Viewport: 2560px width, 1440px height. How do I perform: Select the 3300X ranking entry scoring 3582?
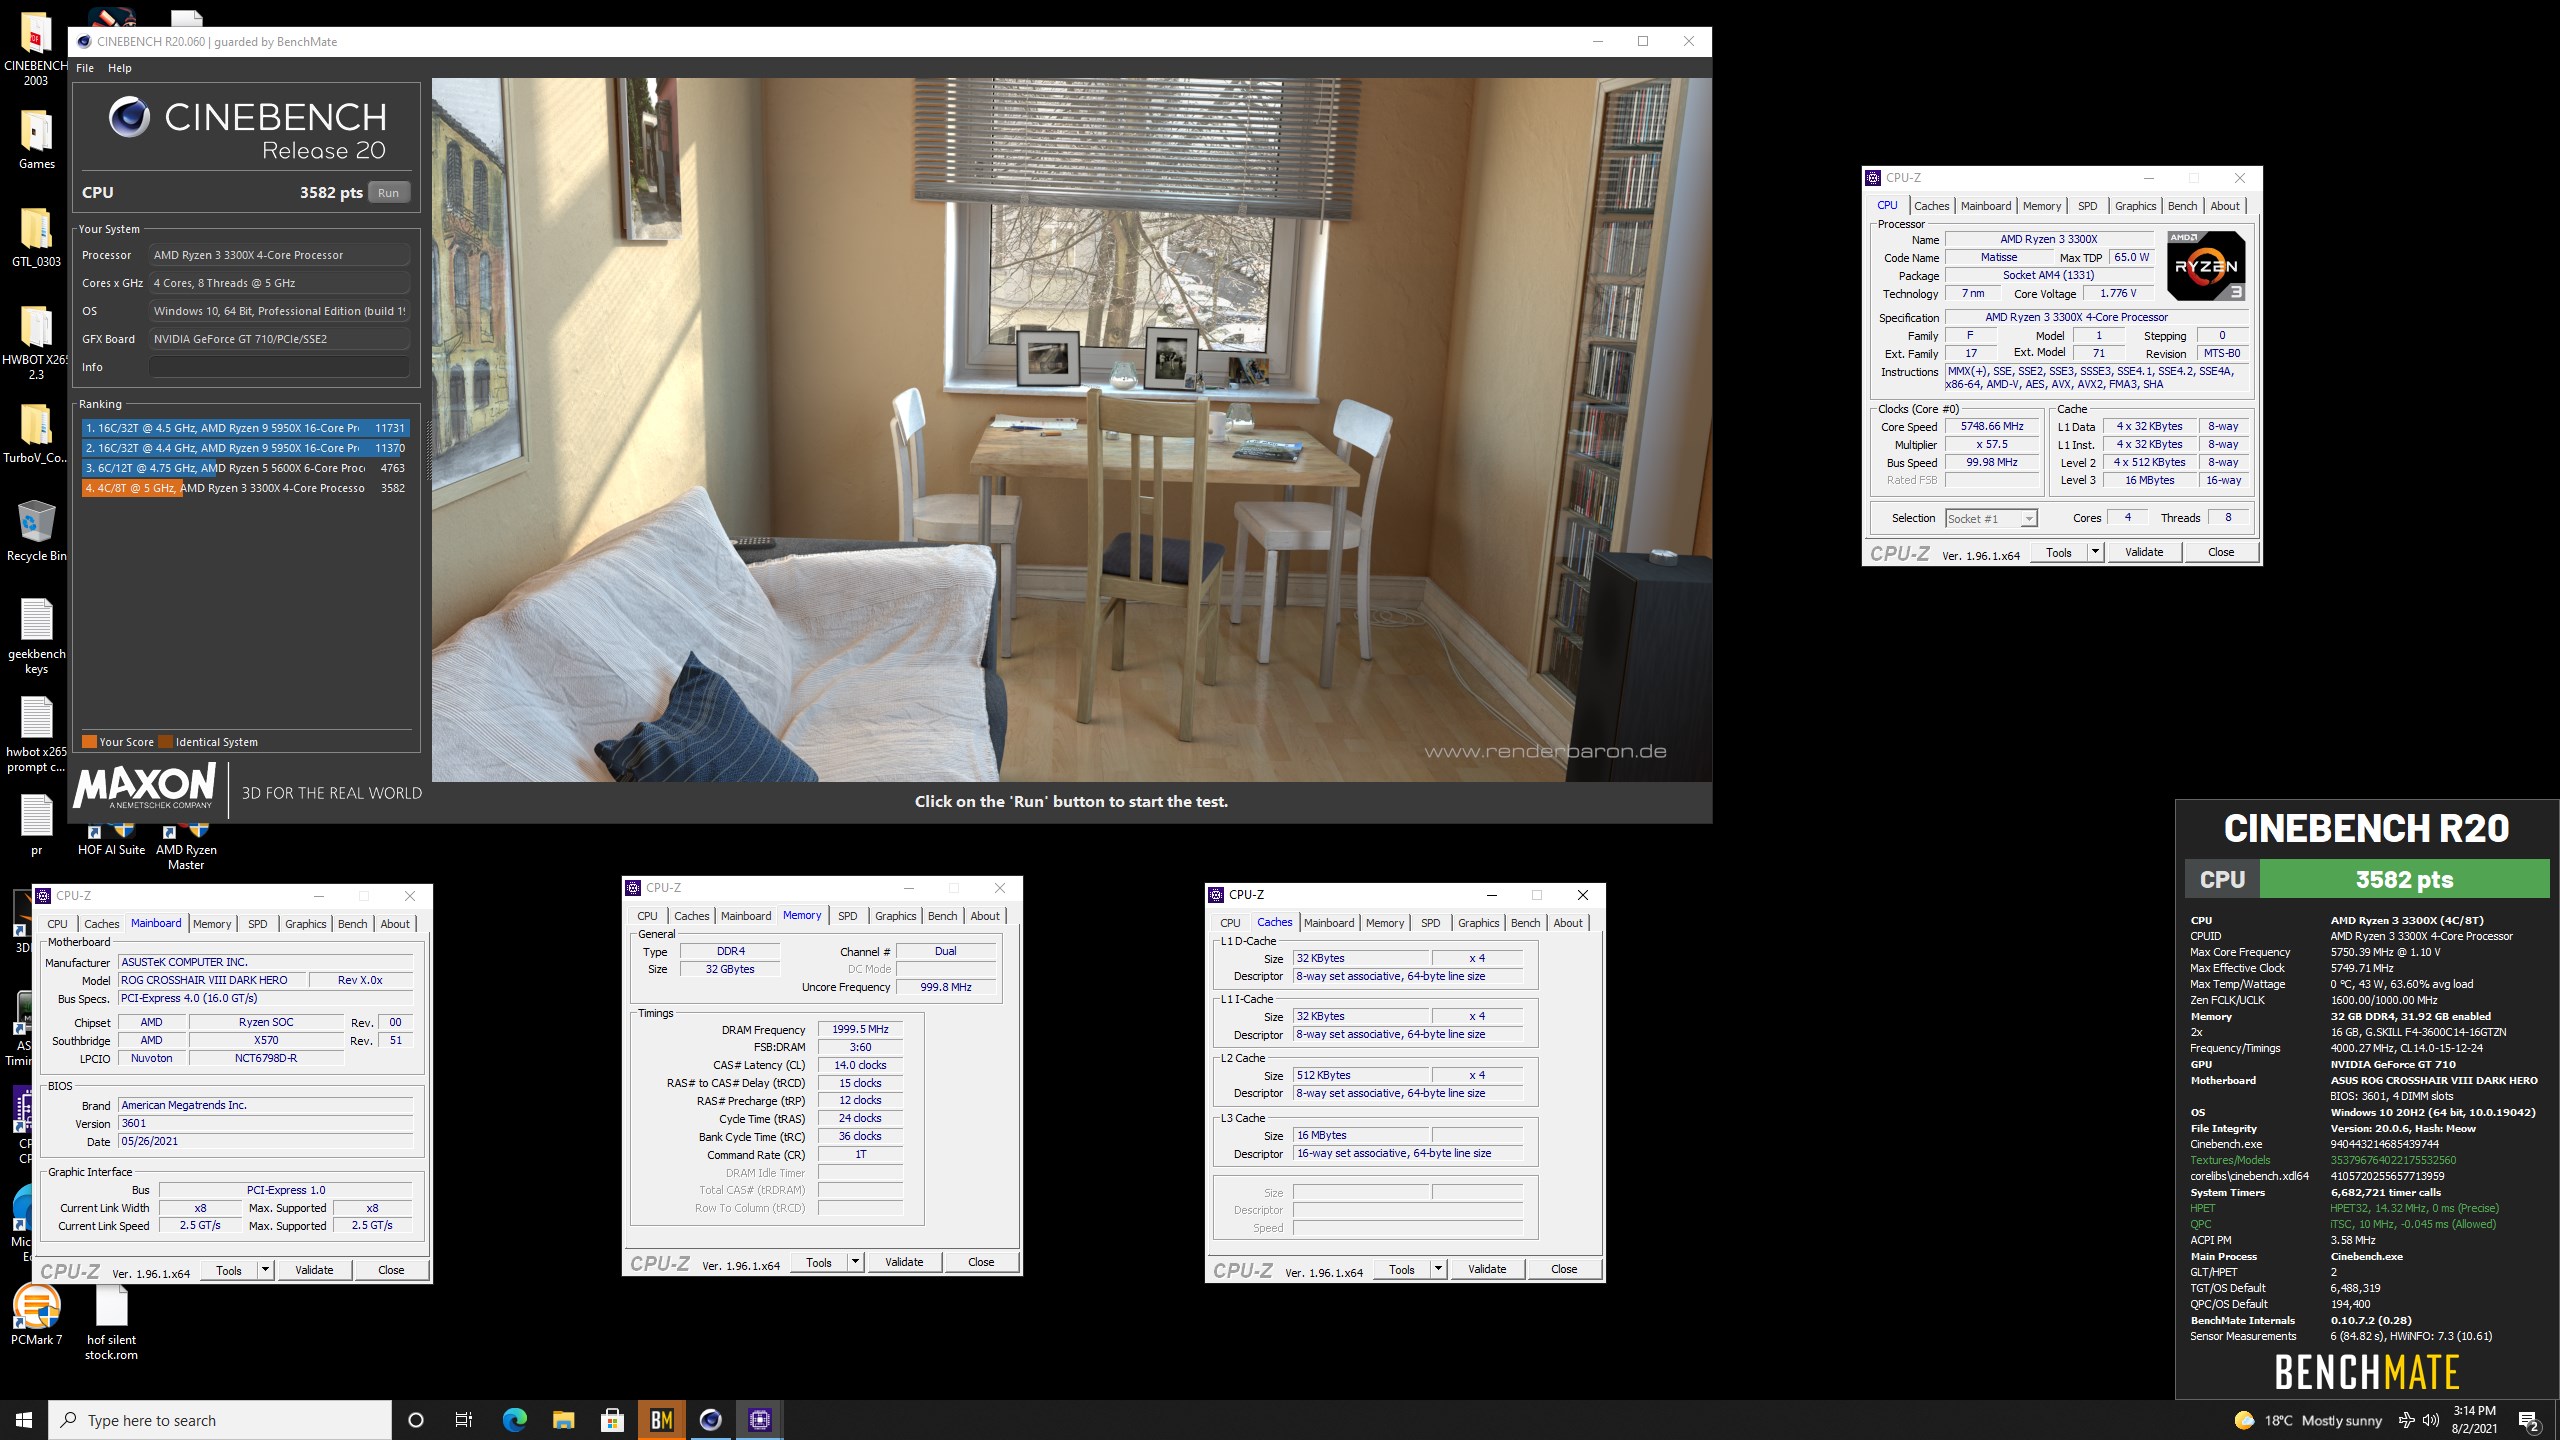245,488
